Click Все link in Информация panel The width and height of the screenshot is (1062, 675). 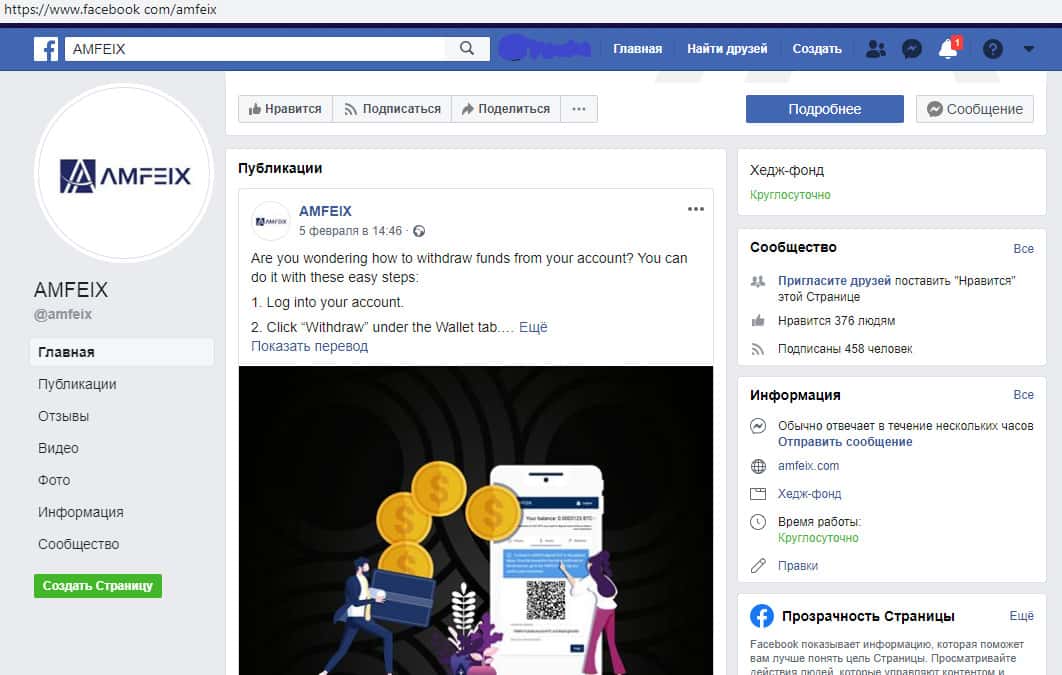[1023, 395]
